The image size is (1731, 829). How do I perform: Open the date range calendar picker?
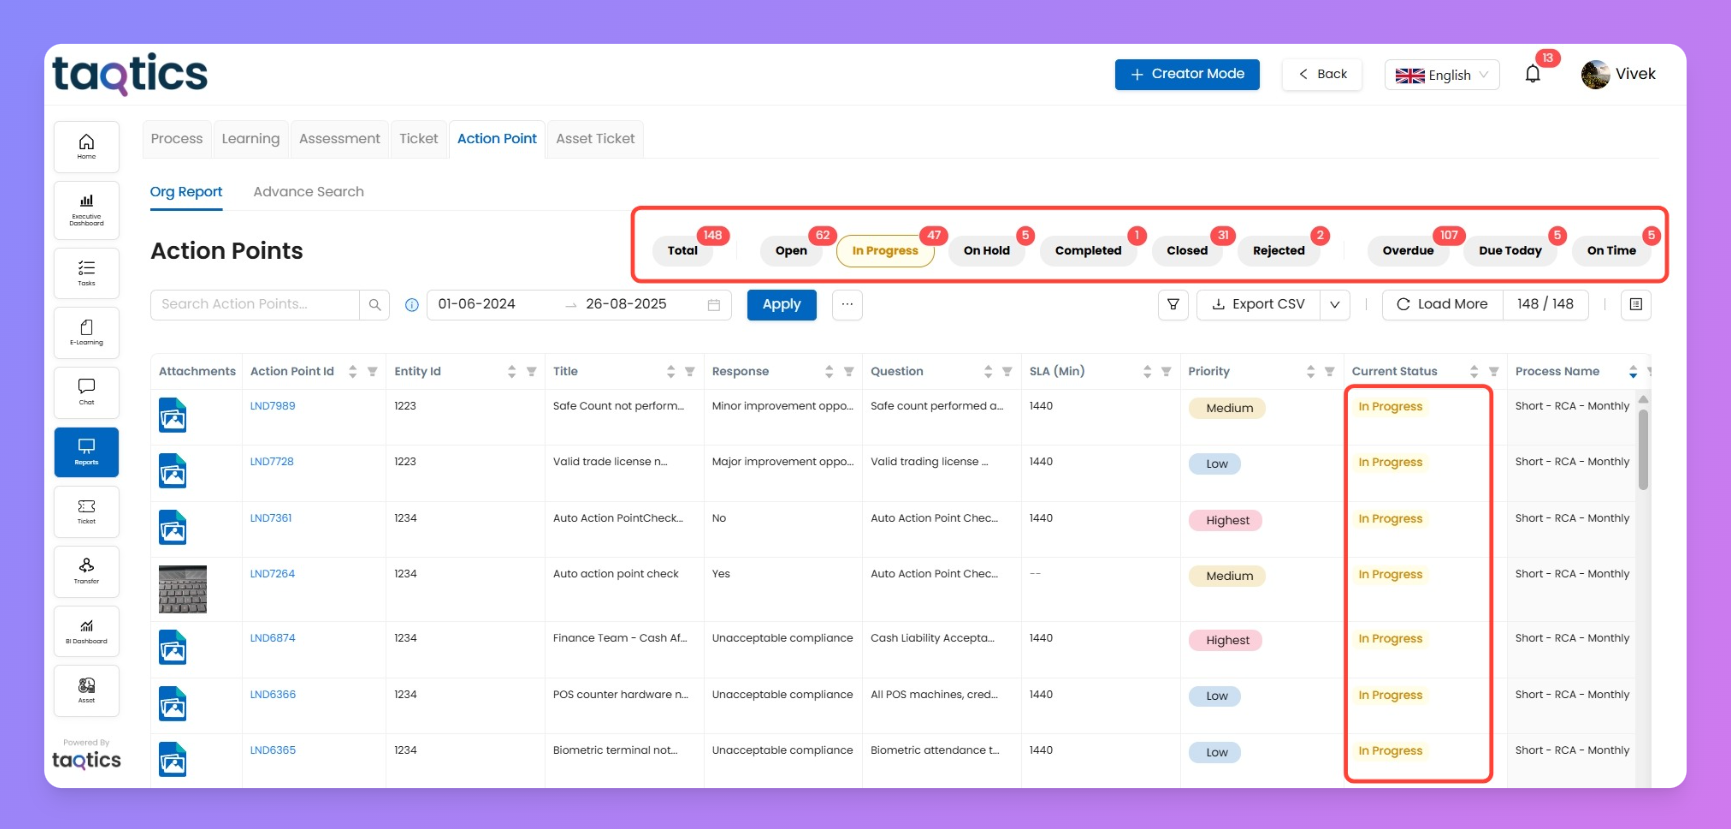pos(714,305)
